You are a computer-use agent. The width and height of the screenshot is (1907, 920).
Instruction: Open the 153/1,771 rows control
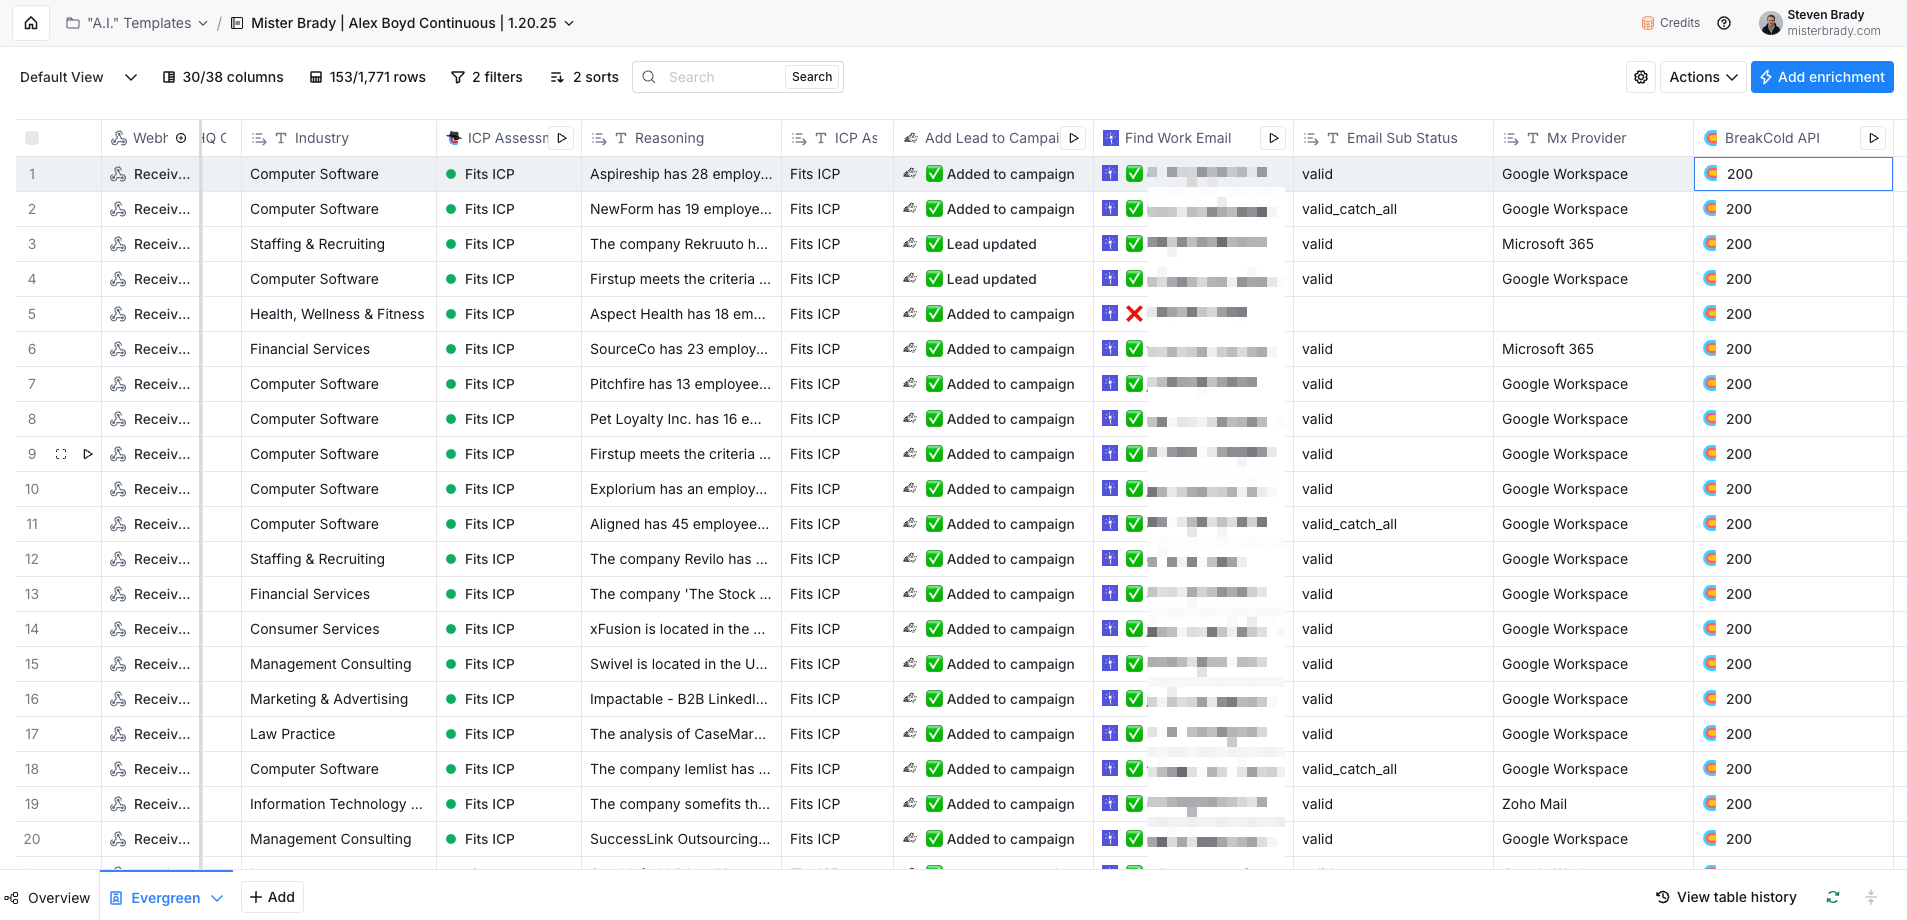[368, 77]
